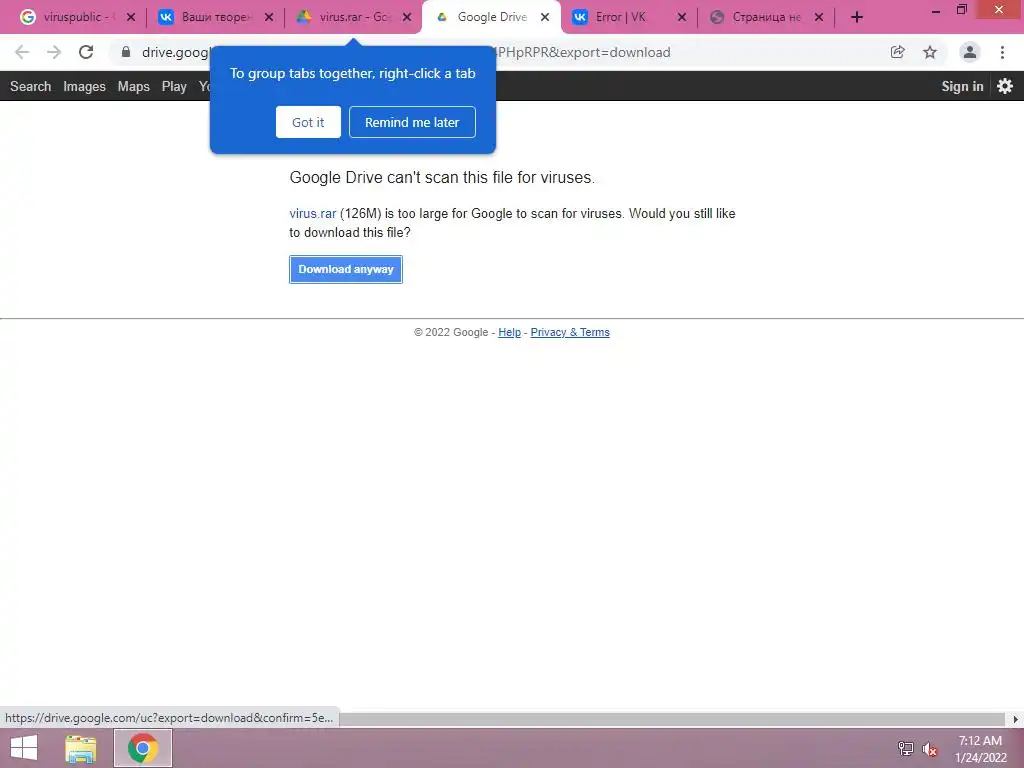Open a new tab with plus button
1024x768 pixels.
tap(857, 17)
